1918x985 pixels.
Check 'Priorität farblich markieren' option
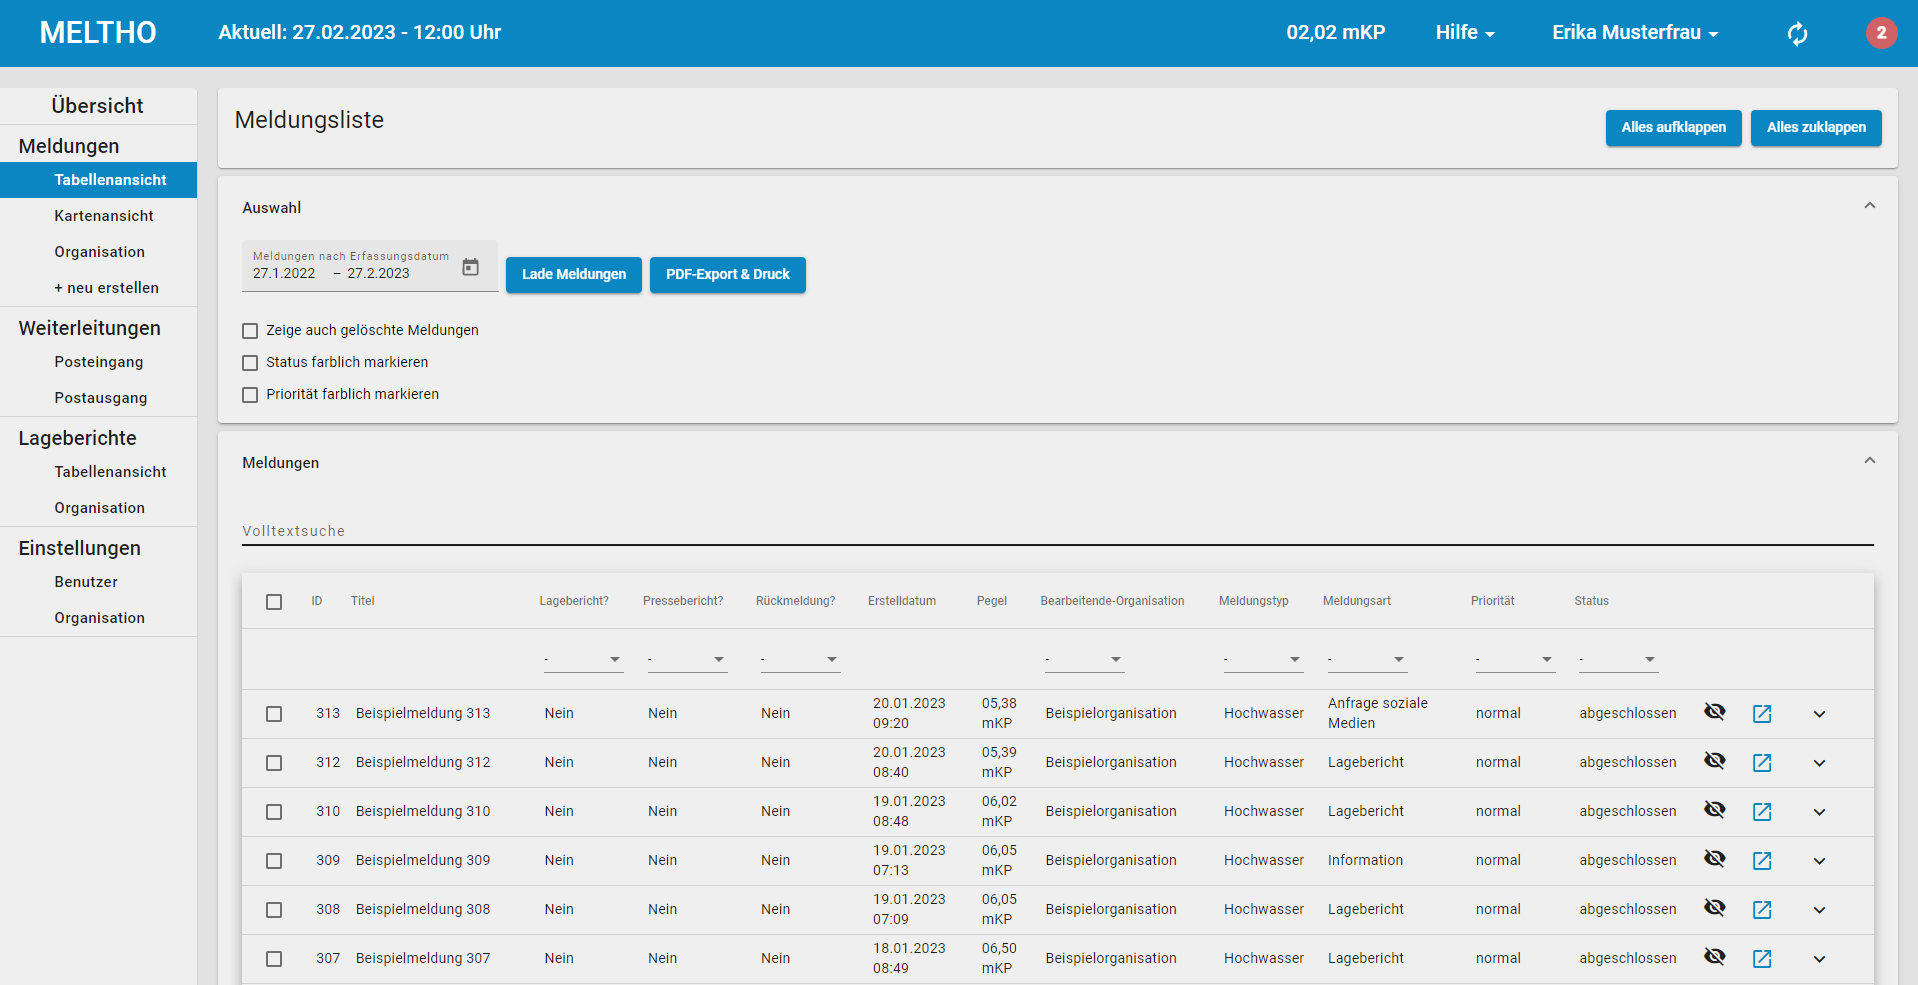[x=250, y=395]
